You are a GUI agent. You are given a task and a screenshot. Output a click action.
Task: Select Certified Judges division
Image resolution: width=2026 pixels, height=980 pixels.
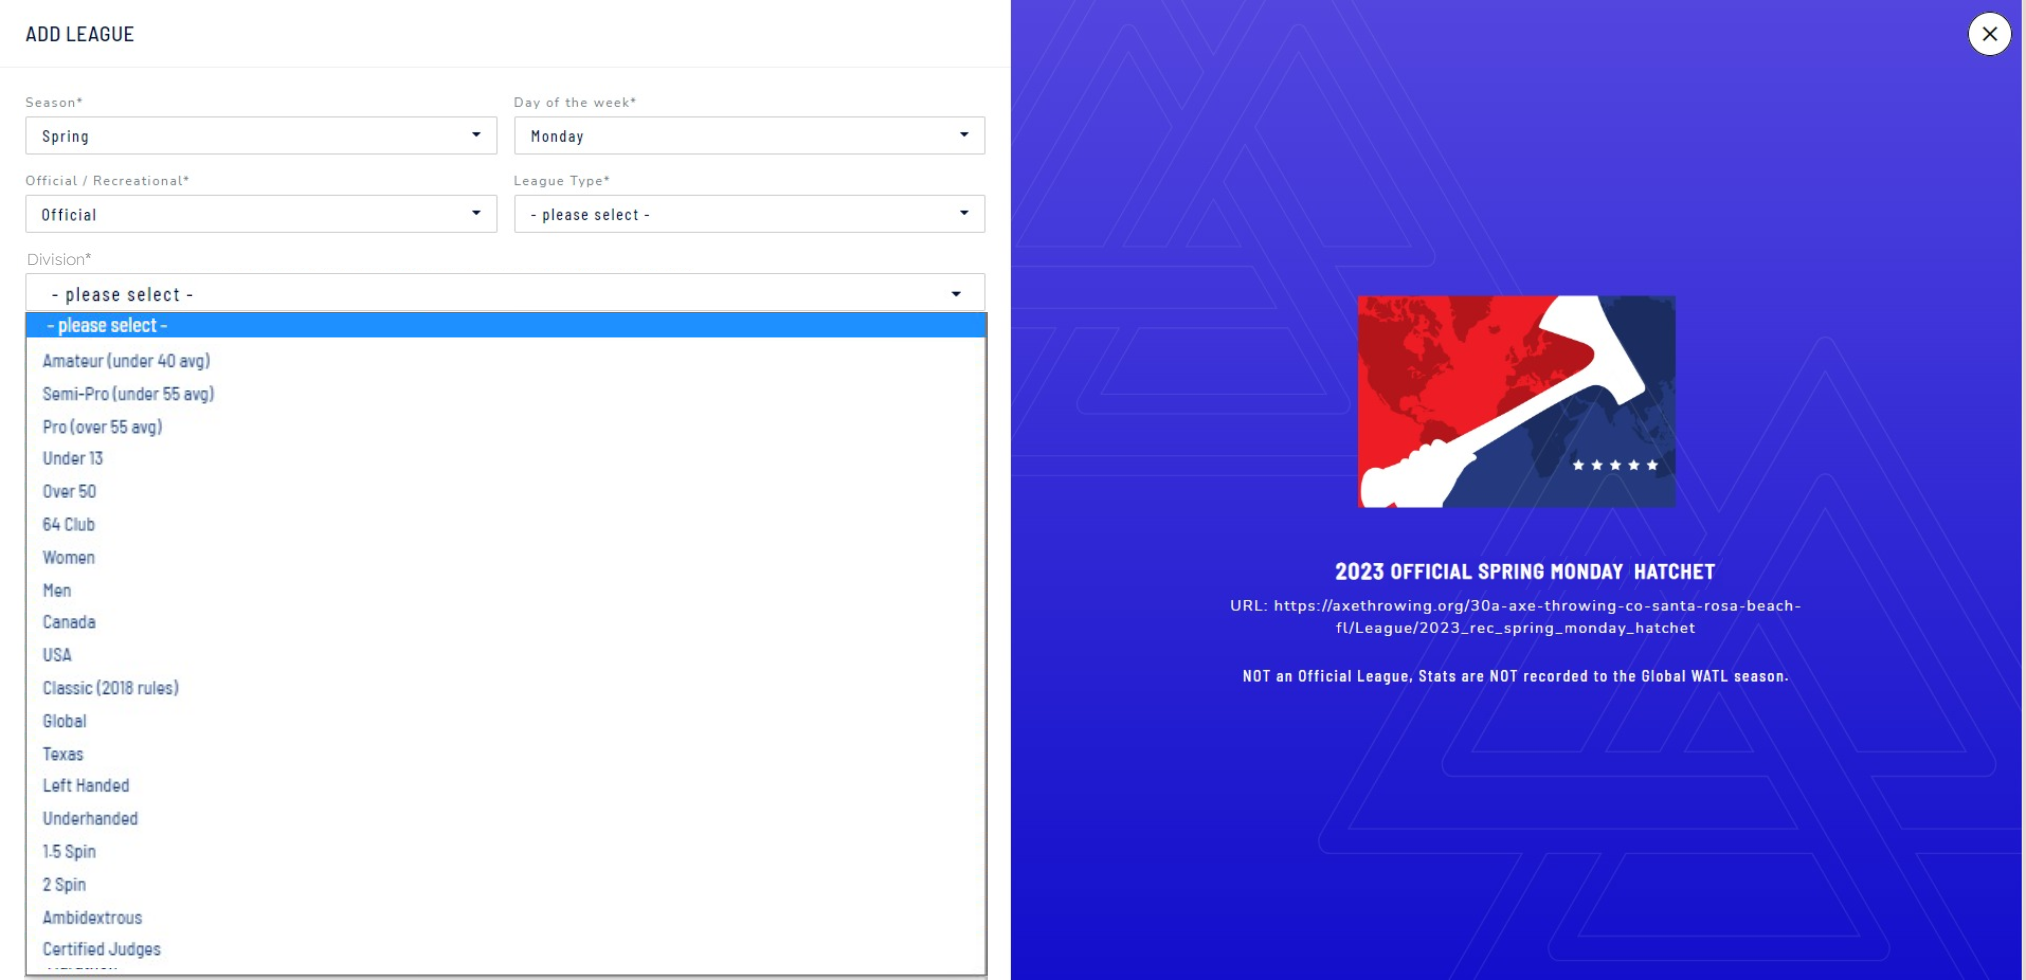[101, 949]
